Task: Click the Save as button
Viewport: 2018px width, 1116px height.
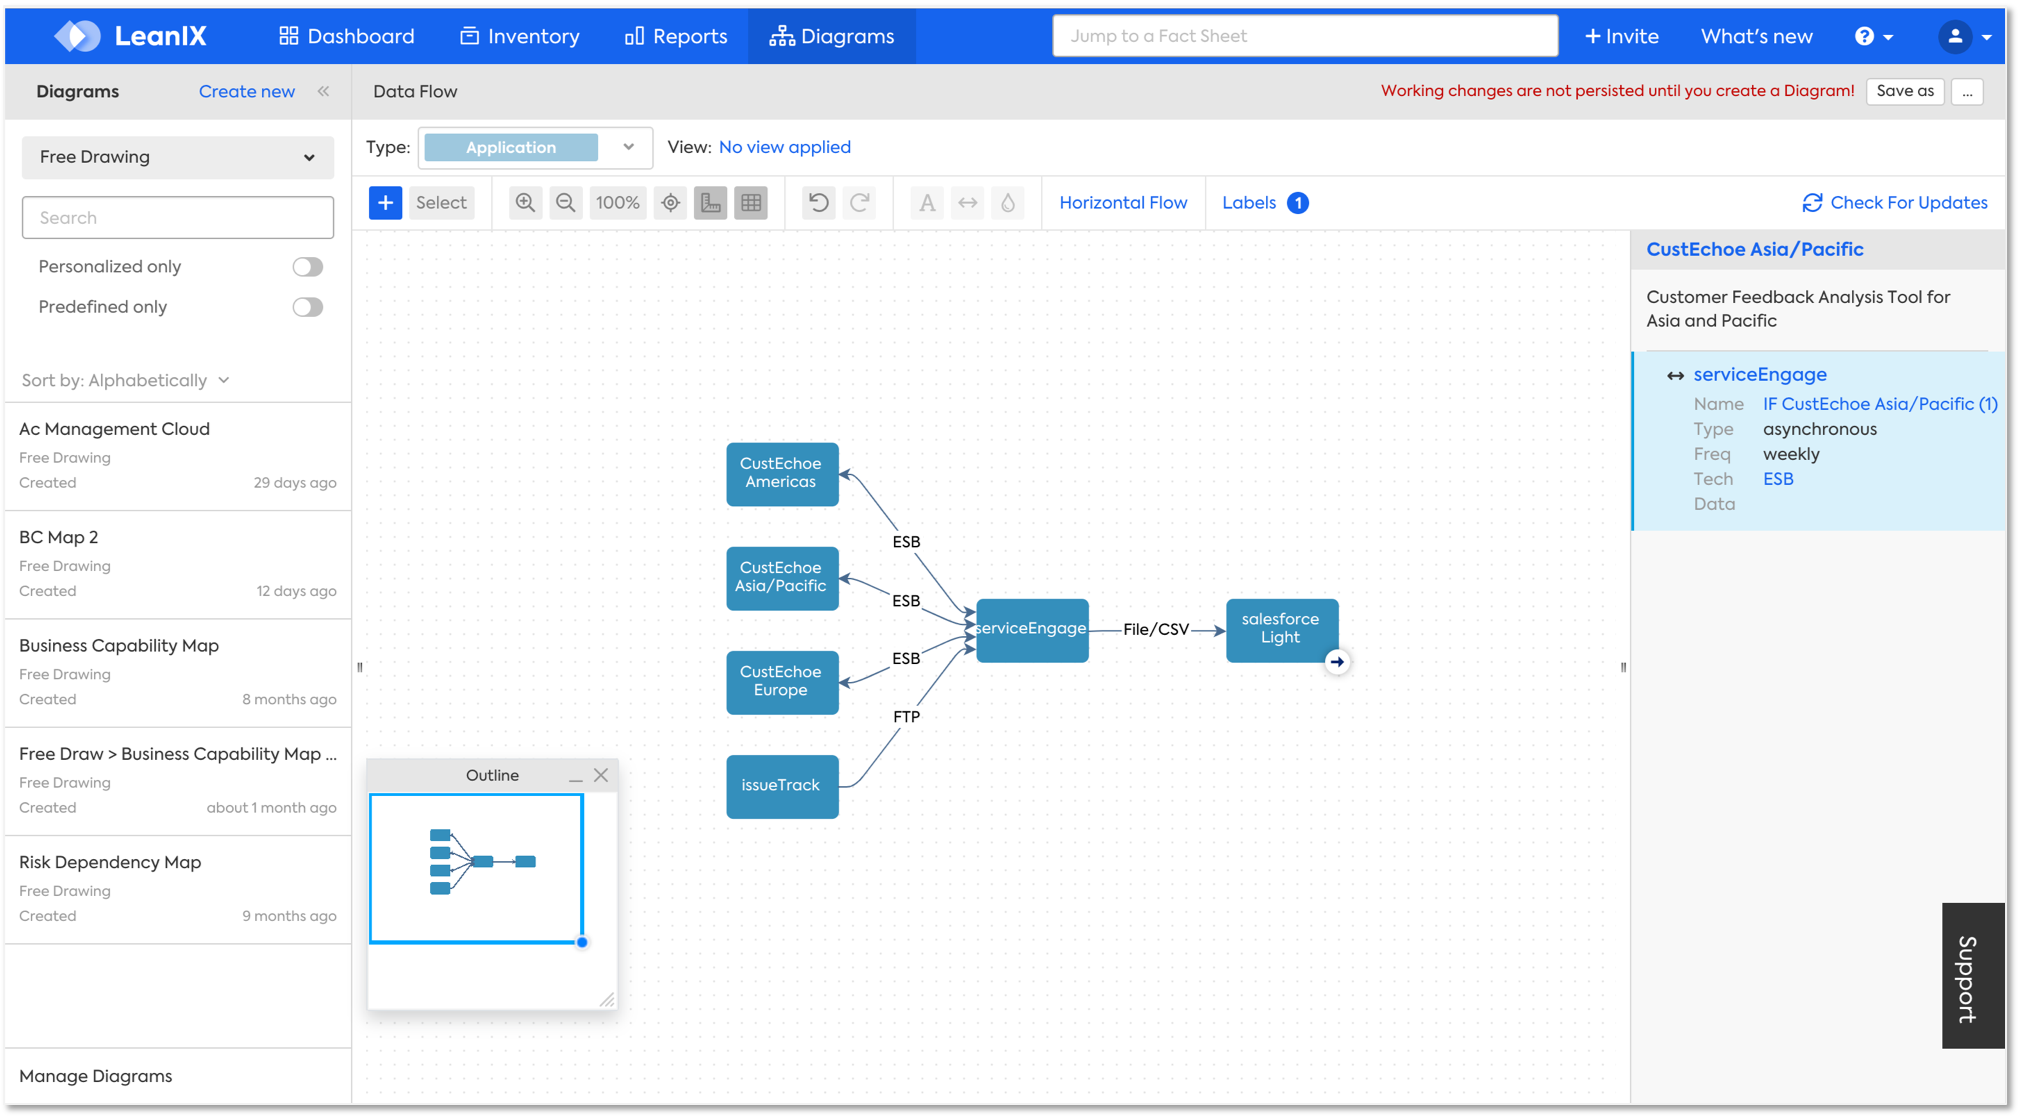Action: (1904, 91)
